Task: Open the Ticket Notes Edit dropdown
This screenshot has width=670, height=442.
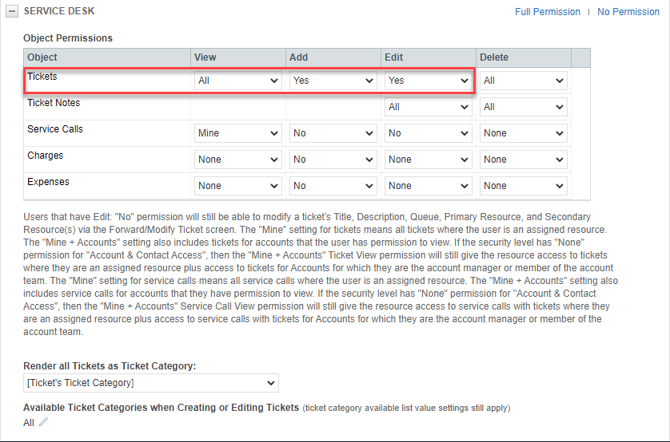Action: (428, 107)
